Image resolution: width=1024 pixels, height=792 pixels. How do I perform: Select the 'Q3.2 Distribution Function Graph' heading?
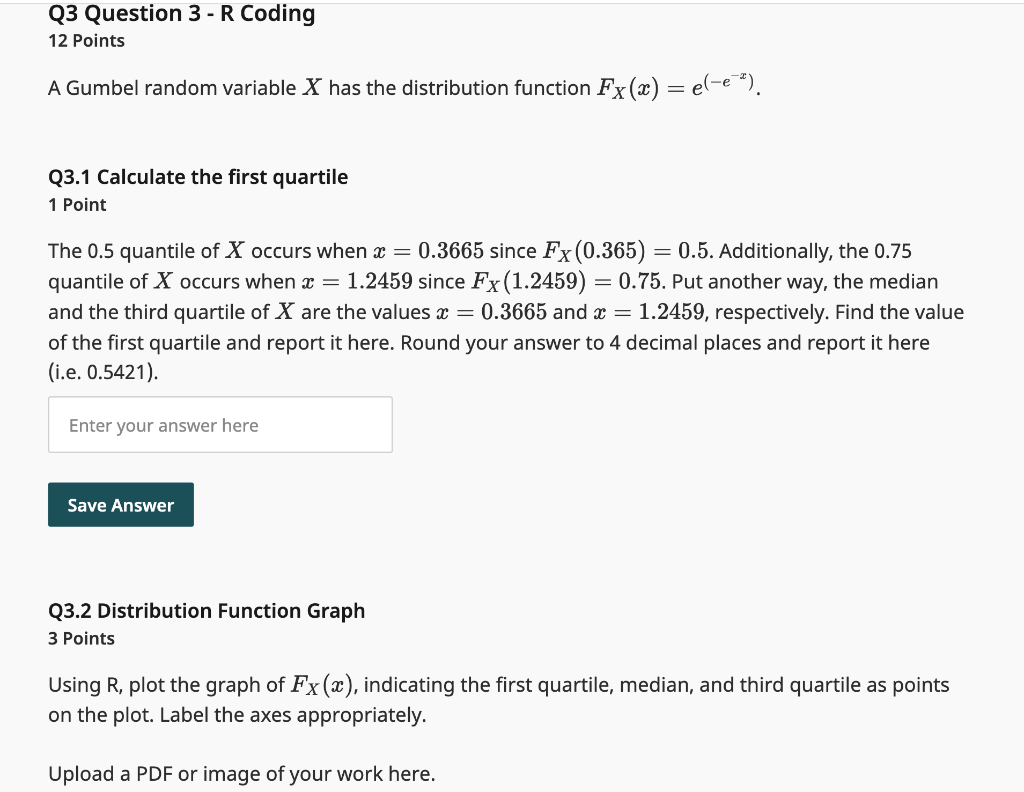tap(206, 610)
